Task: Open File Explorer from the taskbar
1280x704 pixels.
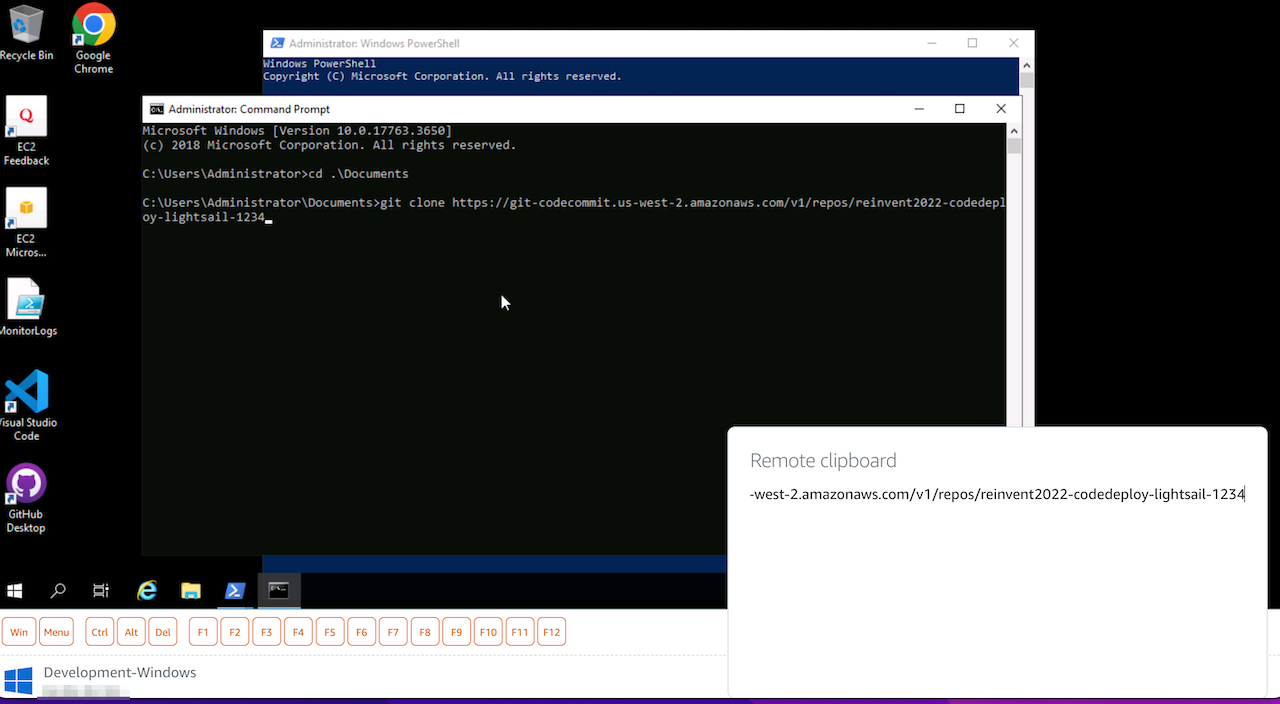Action: click(190, 591)
